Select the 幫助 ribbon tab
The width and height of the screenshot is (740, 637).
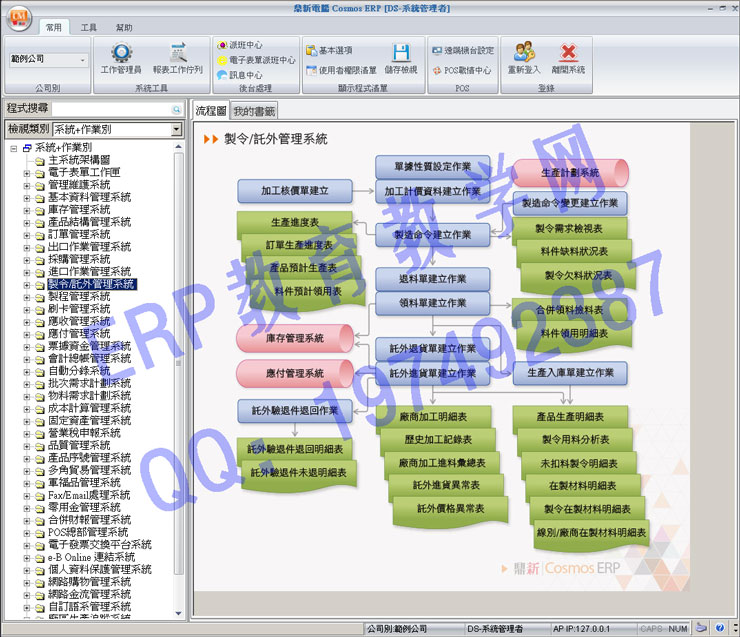(x=124, y=28)
